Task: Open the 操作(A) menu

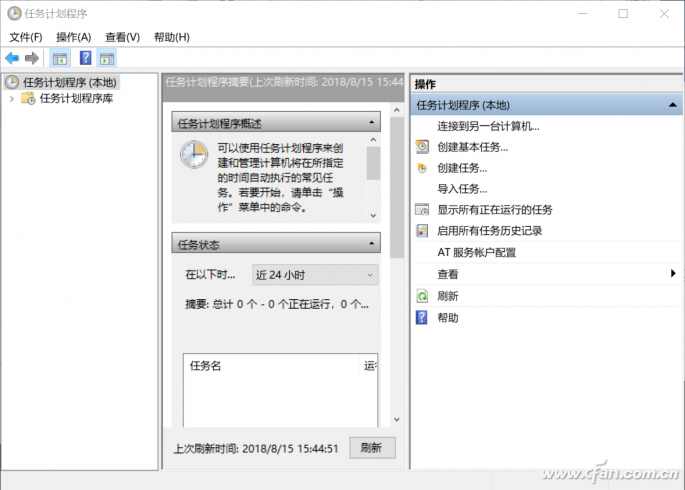Action: (73, 37)
